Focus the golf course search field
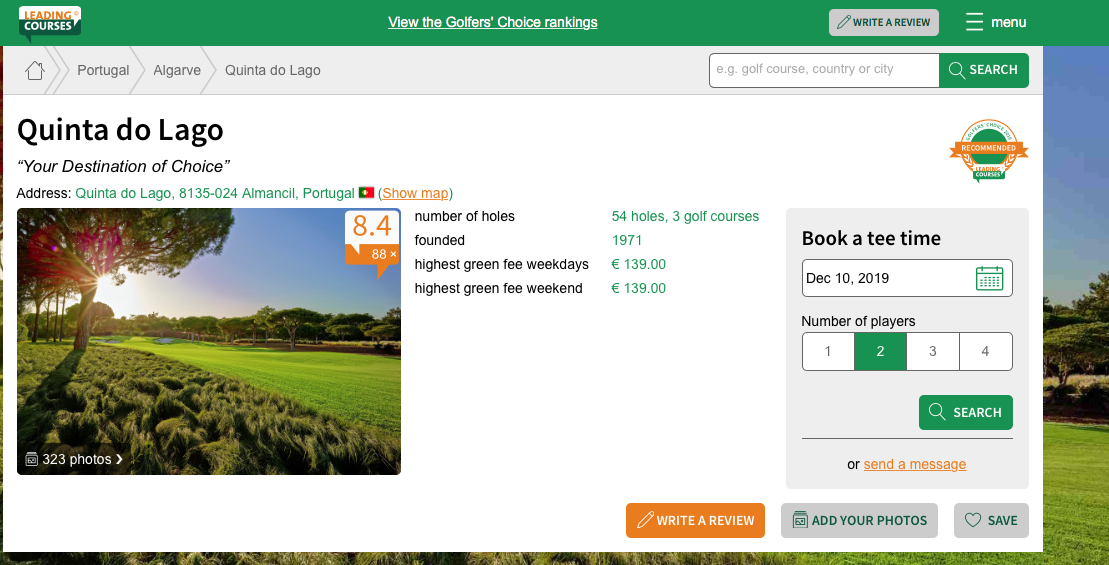 (x=823, y=70)
